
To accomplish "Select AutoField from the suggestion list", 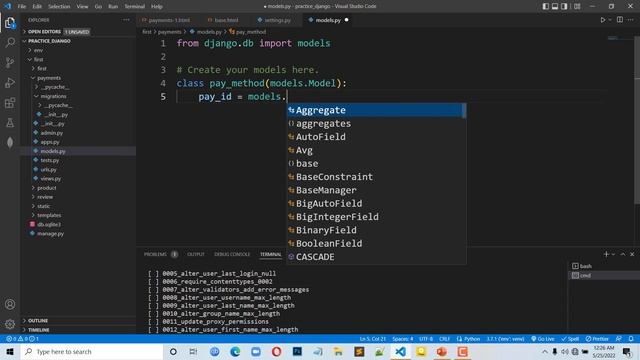I will click(x=376, y=137).
